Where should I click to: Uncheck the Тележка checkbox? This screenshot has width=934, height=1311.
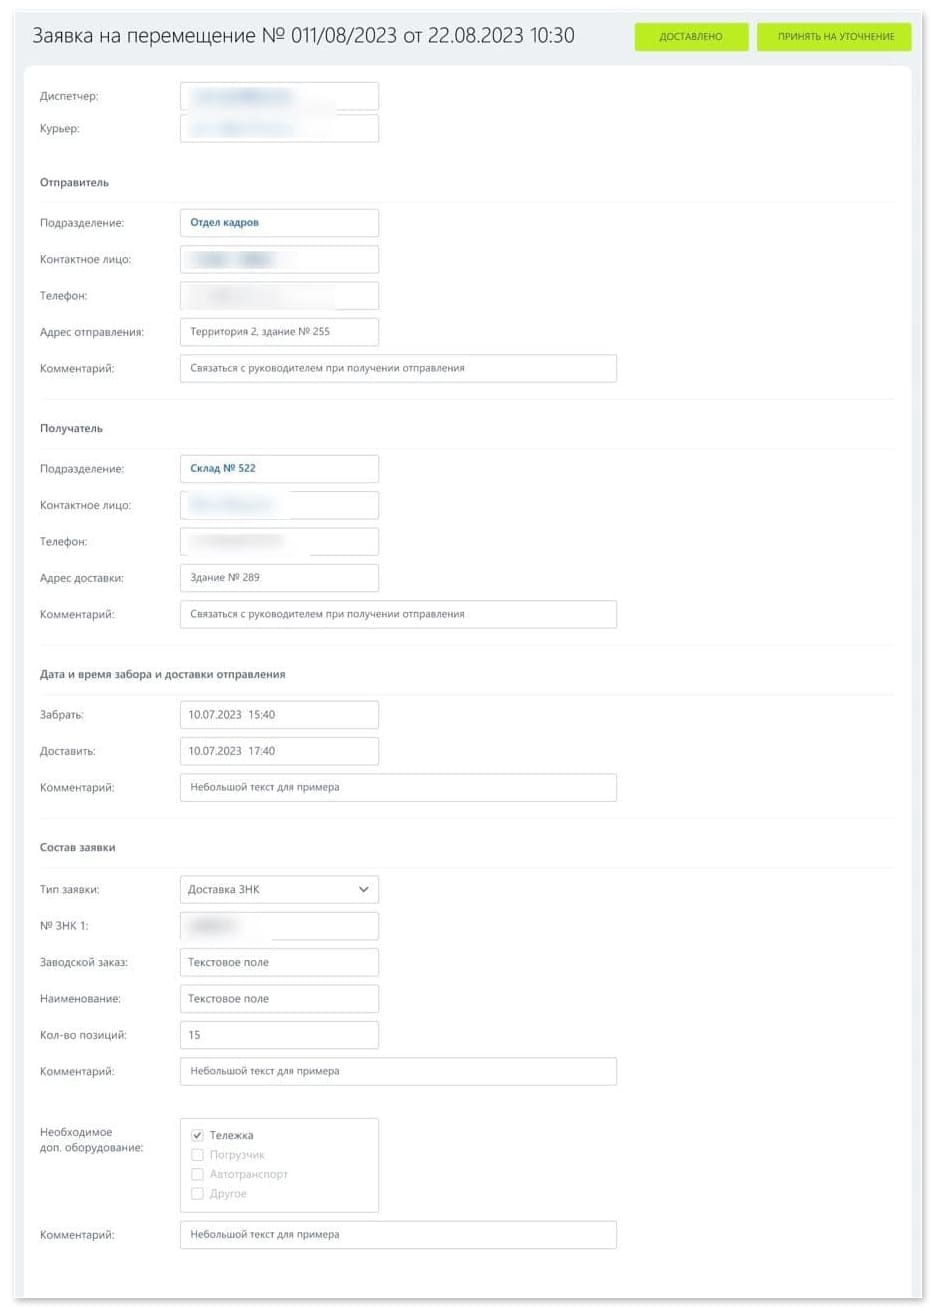click(x=197, y=1136)
